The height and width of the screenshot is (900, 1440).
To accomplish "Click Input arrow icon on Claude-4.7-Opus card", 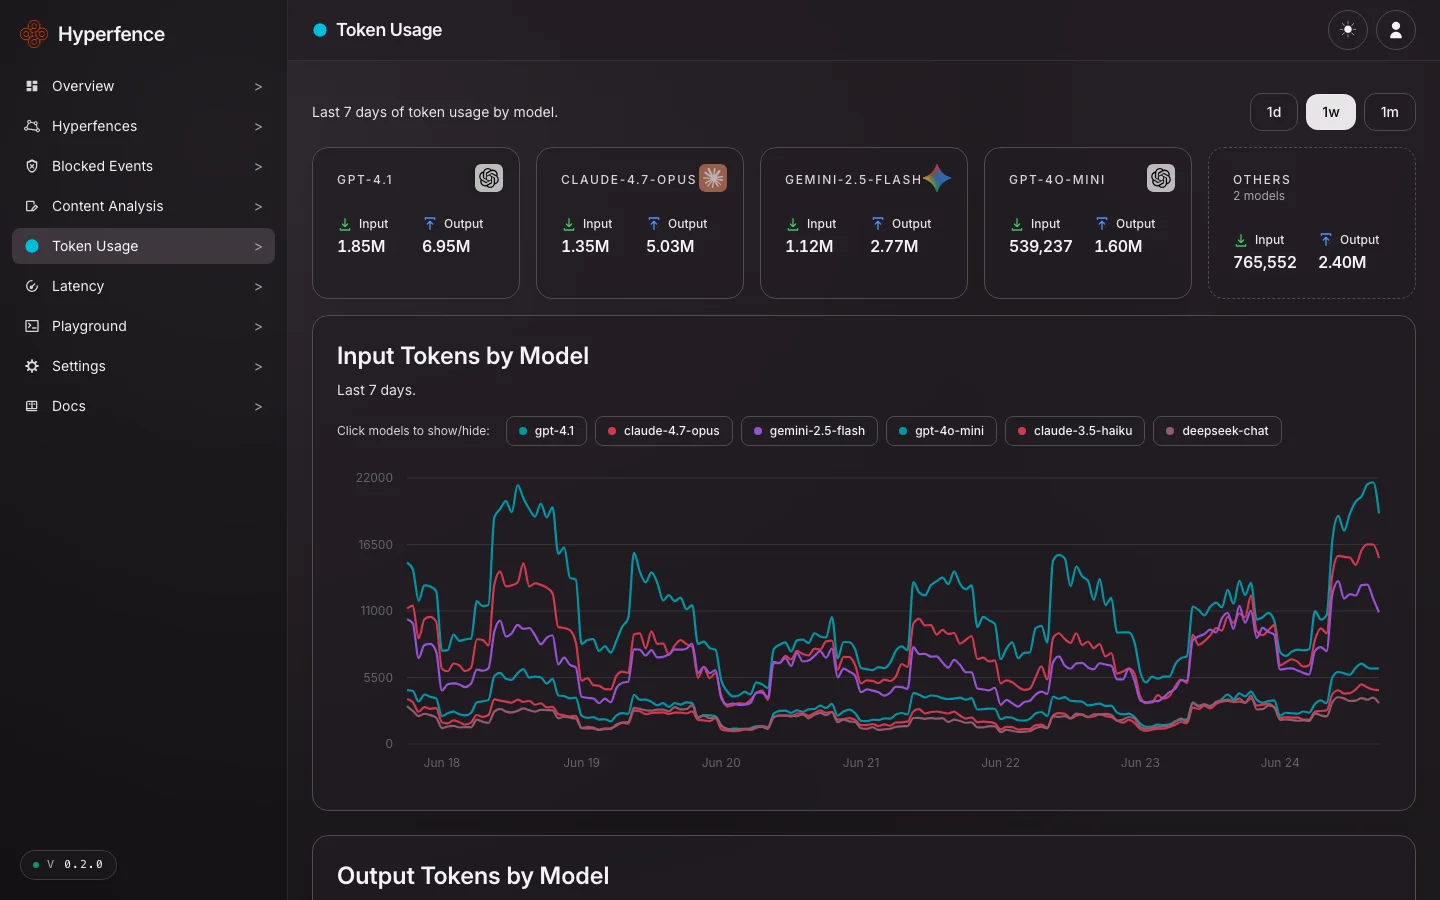I will [569, 224].
